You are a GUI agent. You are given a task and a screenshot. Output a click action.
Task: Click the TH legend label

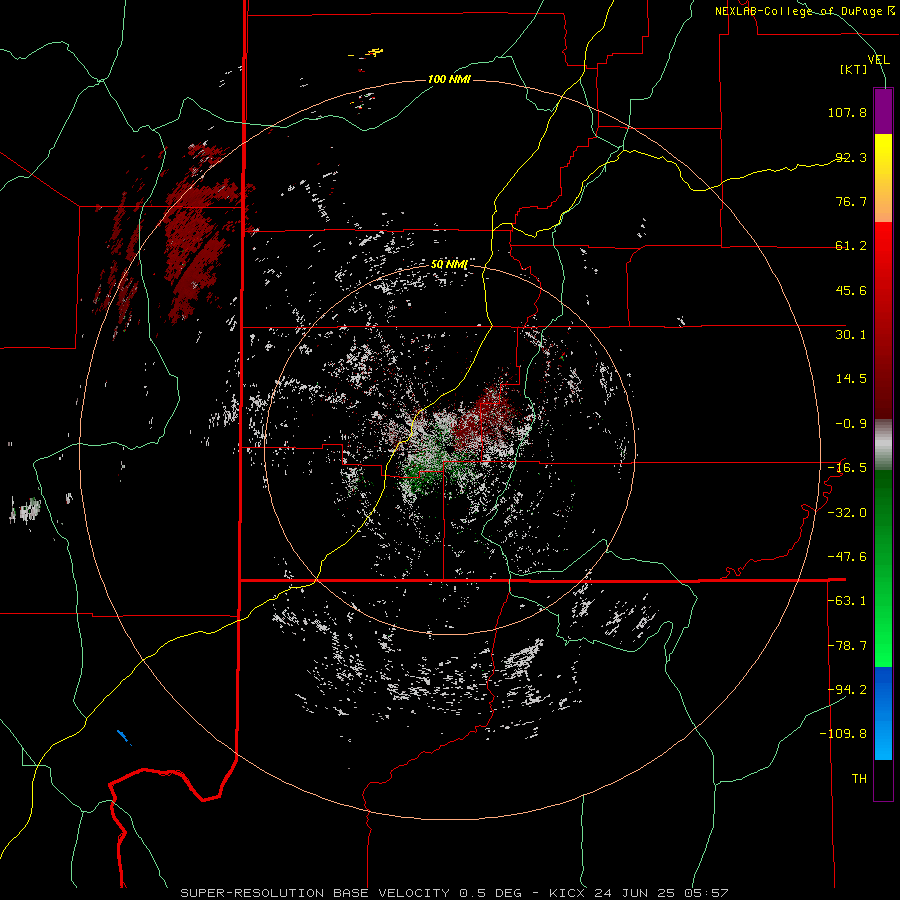pyautogui.click(x=859, y=779)
